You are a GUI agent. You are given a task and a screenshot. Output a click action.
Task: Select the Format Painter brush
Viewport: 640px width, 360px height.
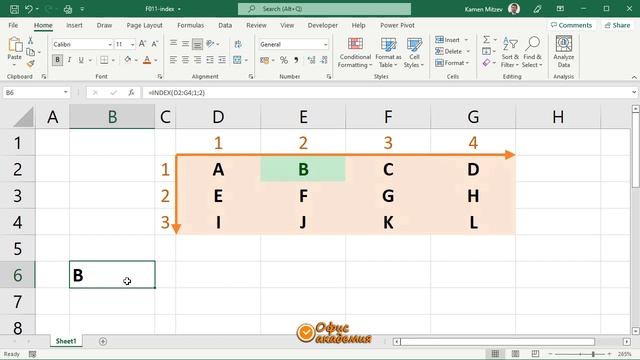(30, 63)
